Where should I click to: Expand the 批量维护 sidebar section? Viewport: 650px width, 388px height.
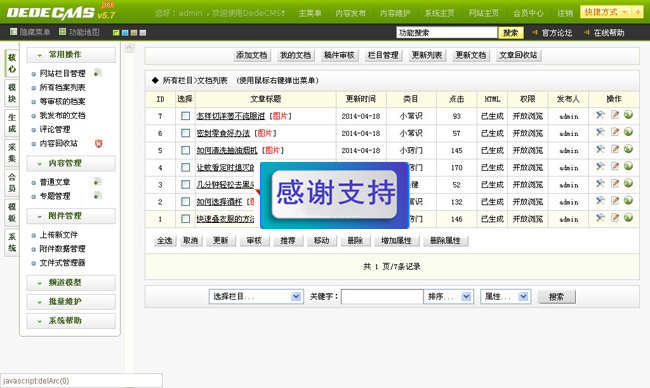point(71,302)
